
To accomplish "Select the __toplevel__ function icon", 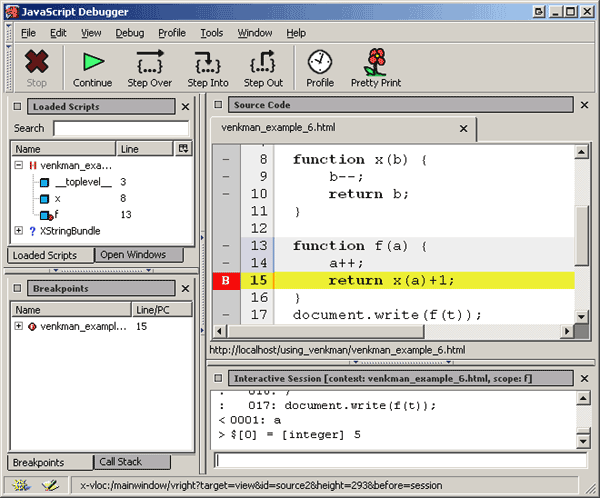I will 44,182.
